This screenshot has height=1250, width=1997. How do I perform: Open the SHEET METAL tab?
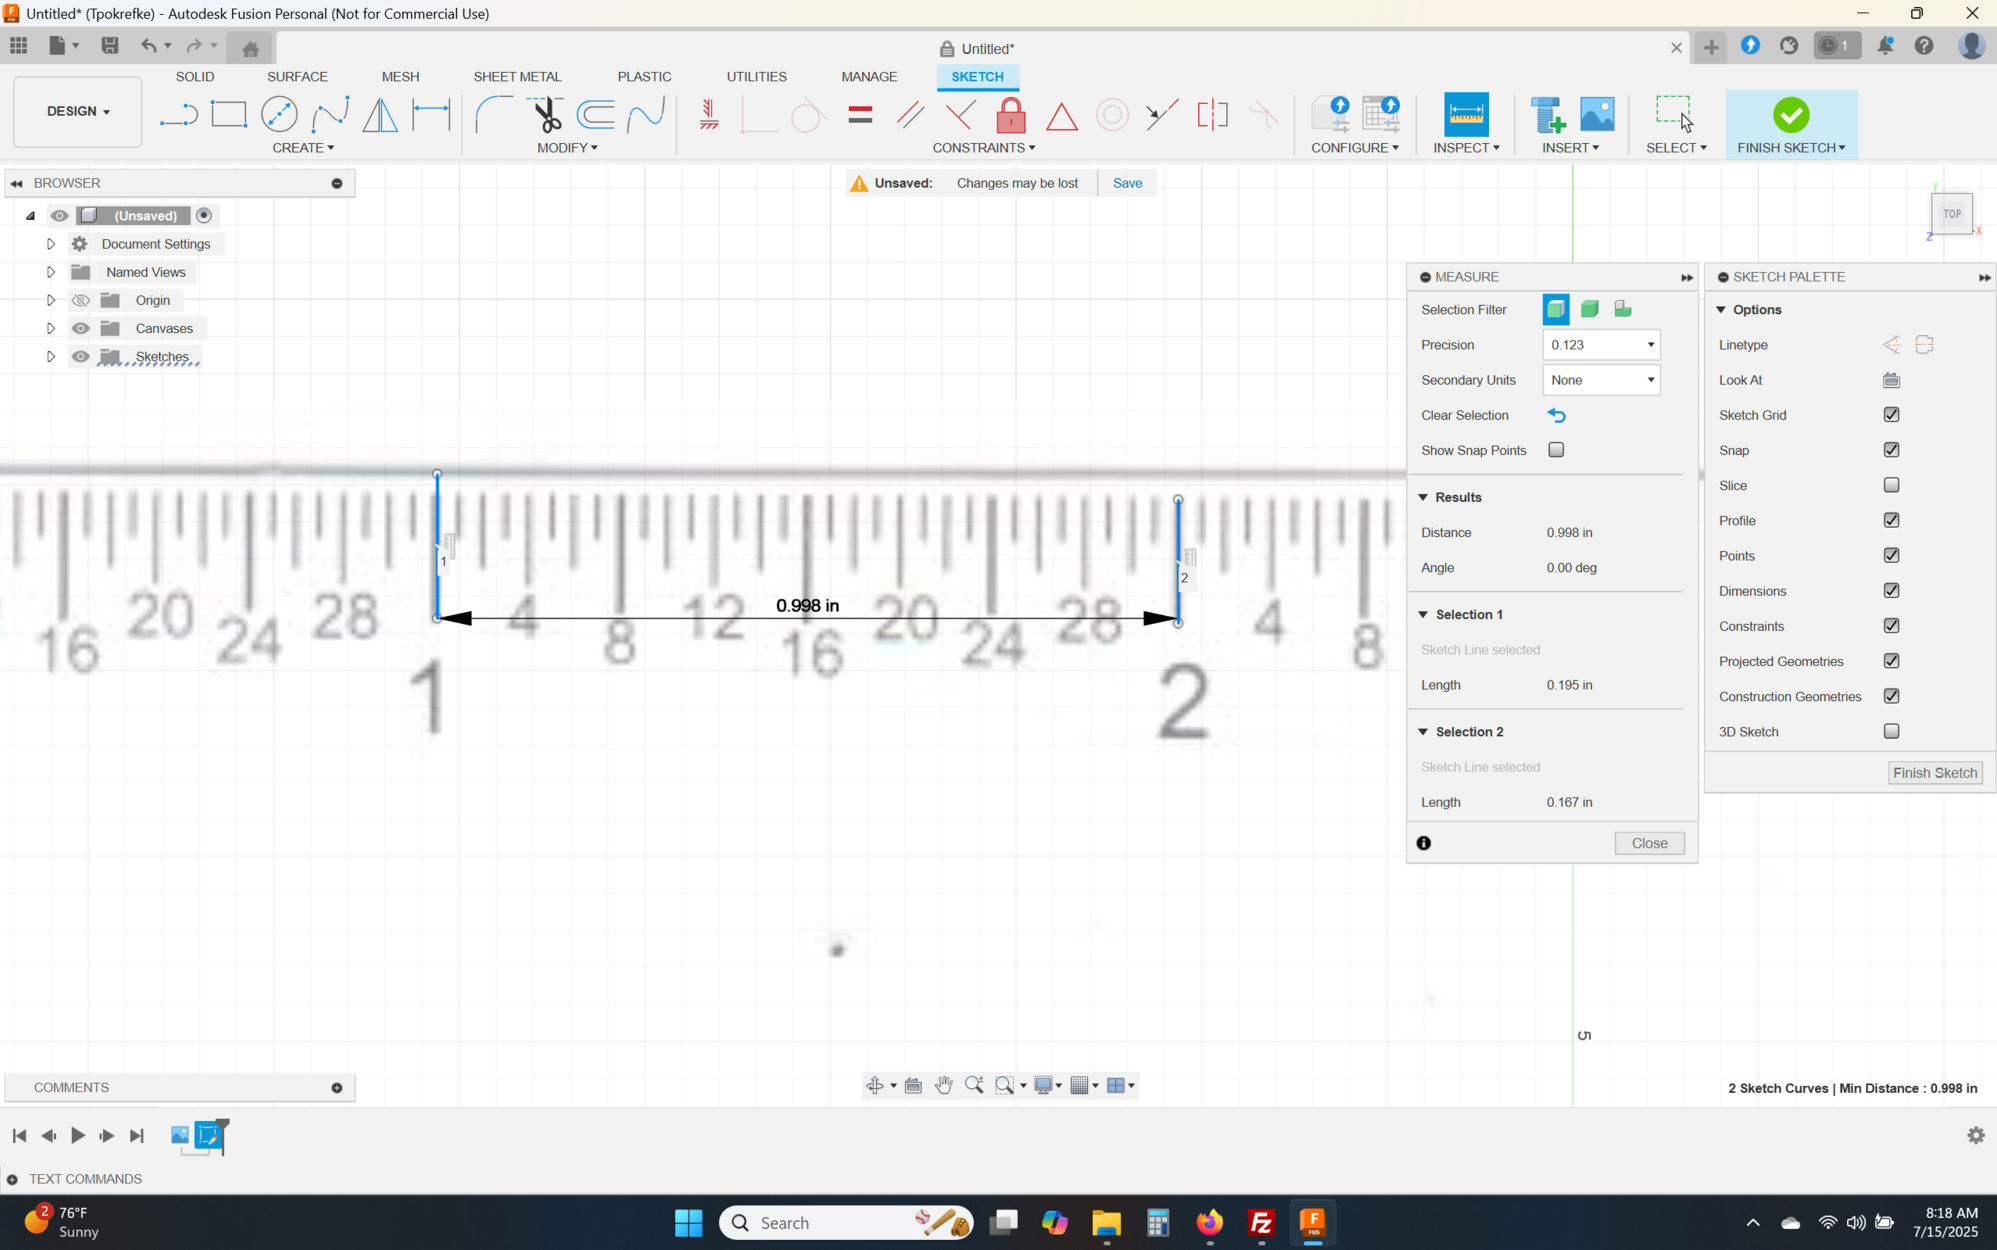517,77
